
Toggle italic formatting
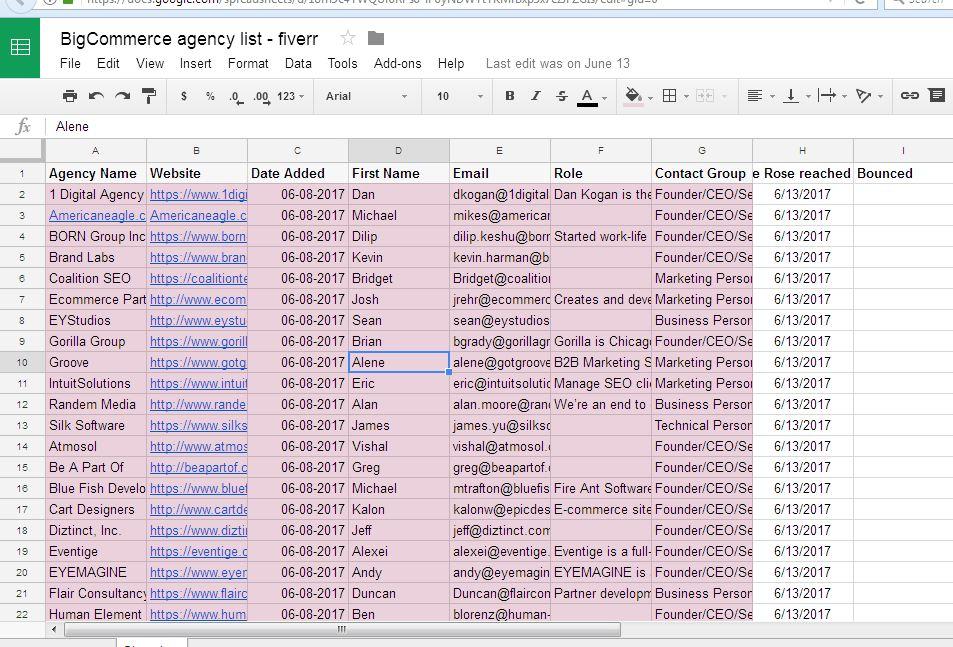(534, 95)
